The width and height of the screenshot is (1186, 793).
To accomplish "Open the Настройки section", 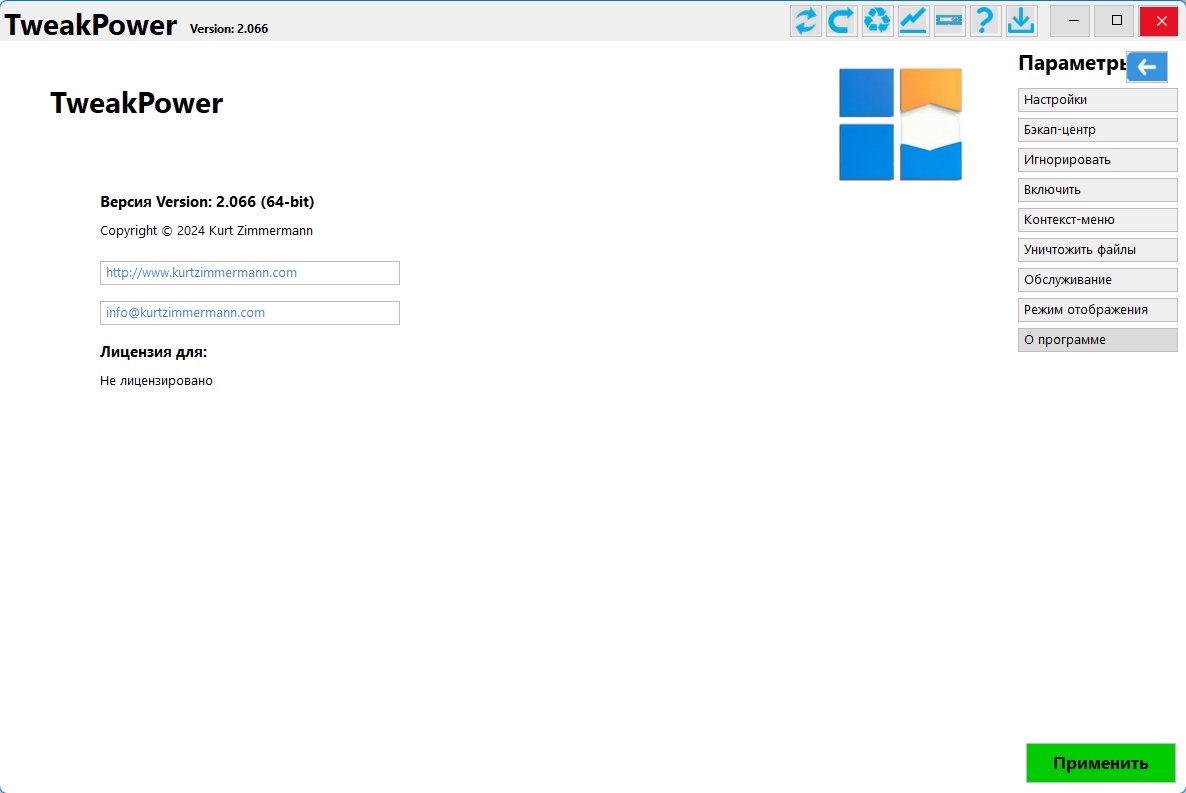I will [x=1098, y=100].
